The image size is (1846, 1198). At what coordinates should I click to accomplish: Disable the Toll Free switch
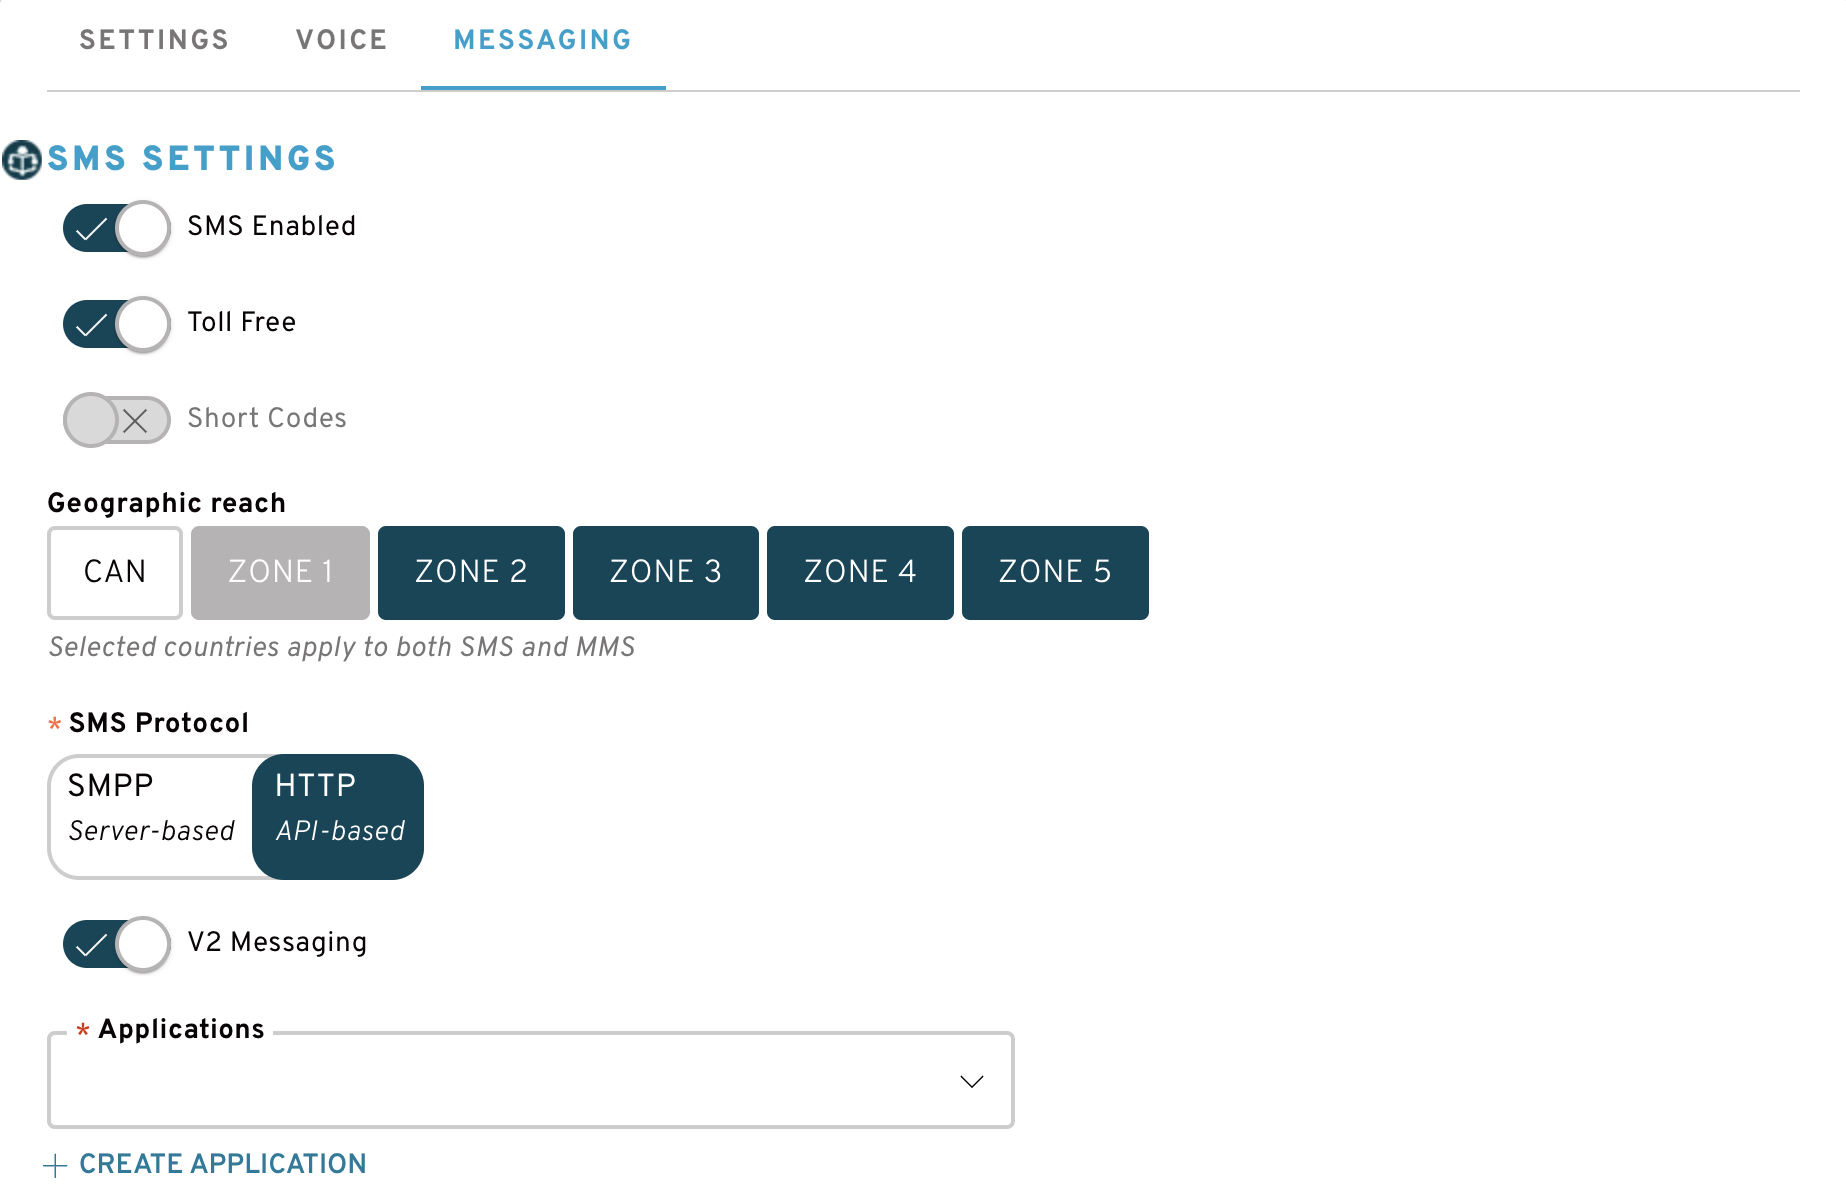(117, 324)
